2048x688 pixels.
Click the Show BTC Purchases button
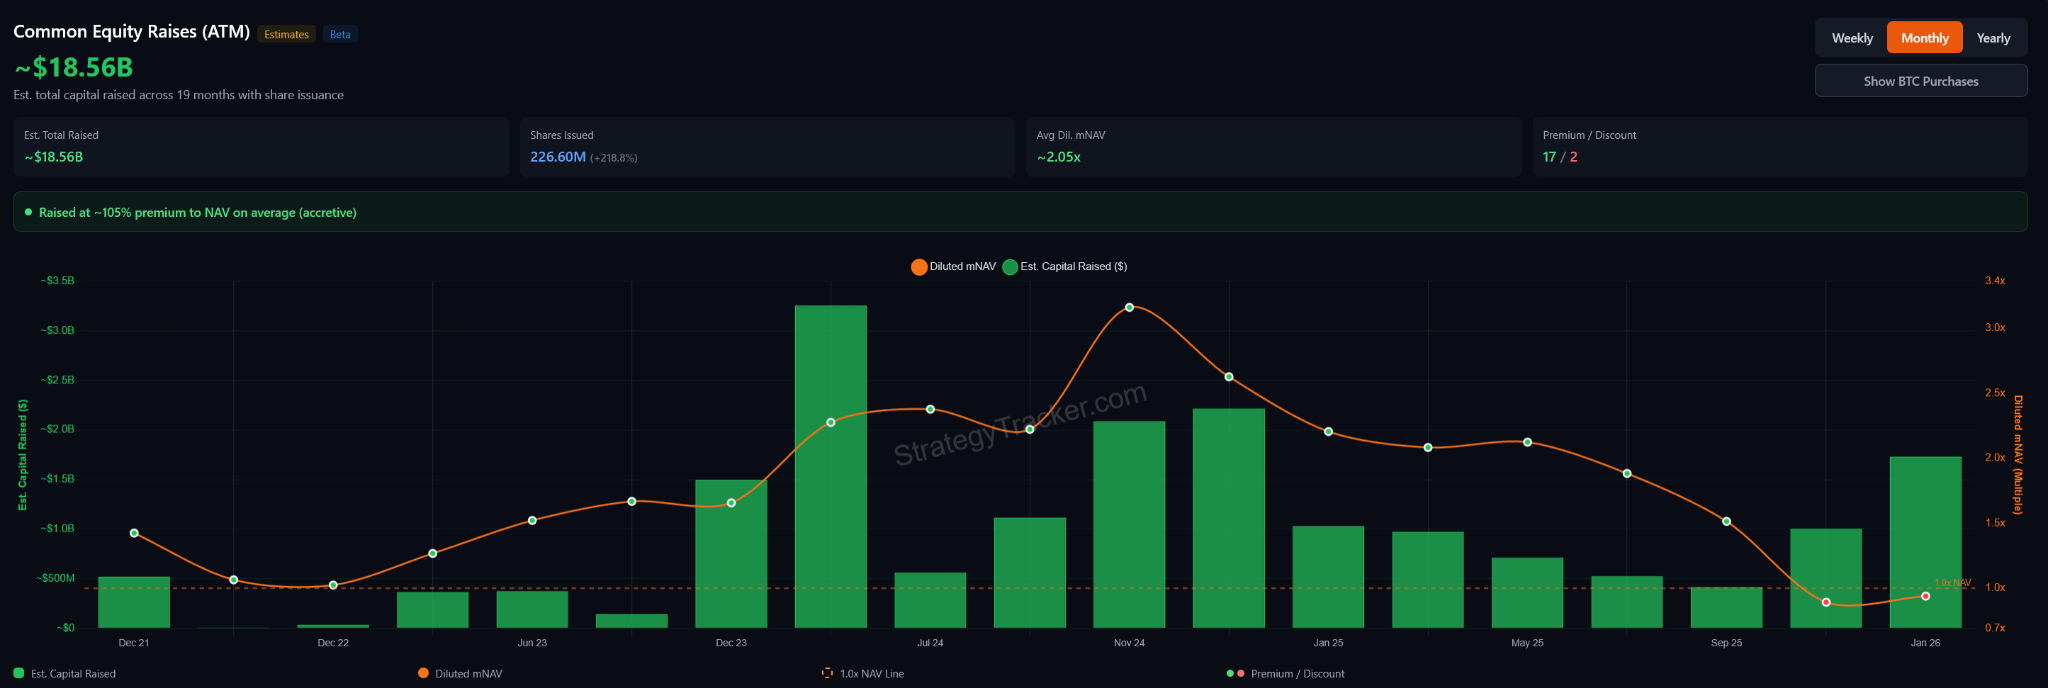[x=1920, y=81]
